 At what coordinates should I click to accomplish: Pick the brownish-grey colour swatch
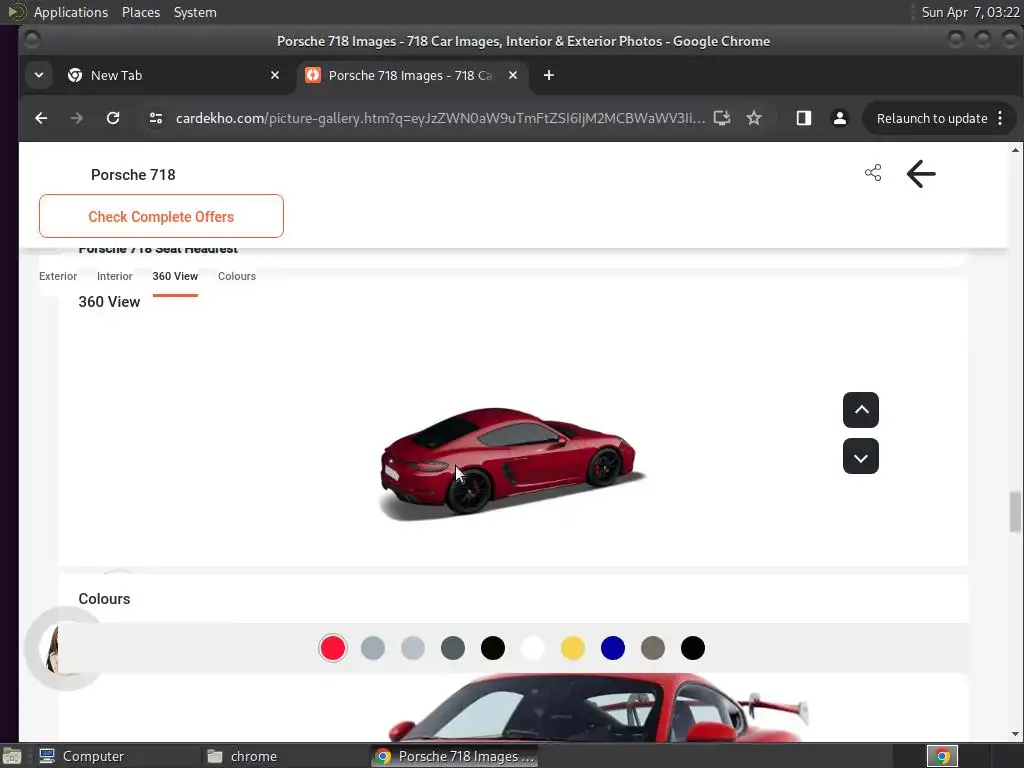(653, 648)
